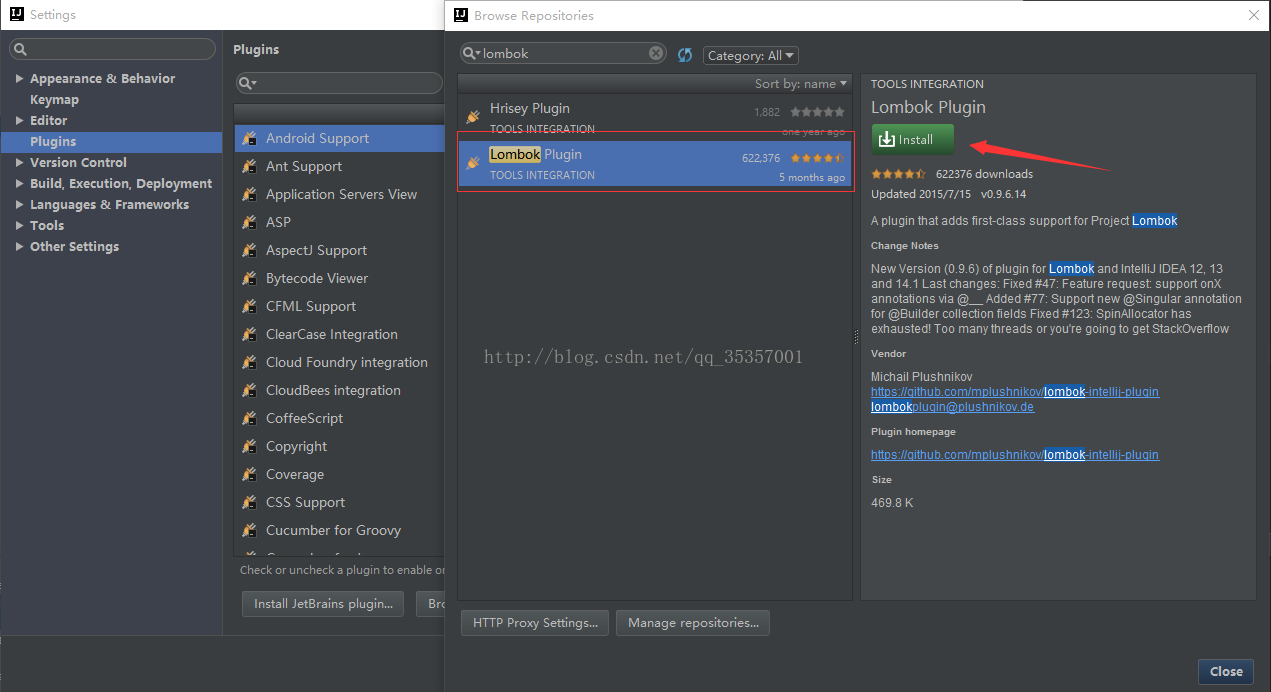The width and height of the screenshot is (1271, 692).
Task: Expand Appearance & Behavior in the Settings tree
Action: pos(20,79)
